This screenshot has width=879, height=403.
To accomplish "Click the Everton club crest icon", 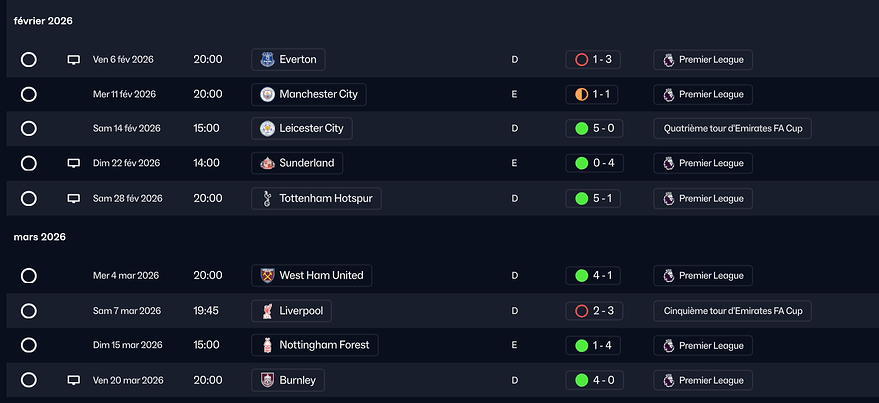I will click(x=266, y=60).
